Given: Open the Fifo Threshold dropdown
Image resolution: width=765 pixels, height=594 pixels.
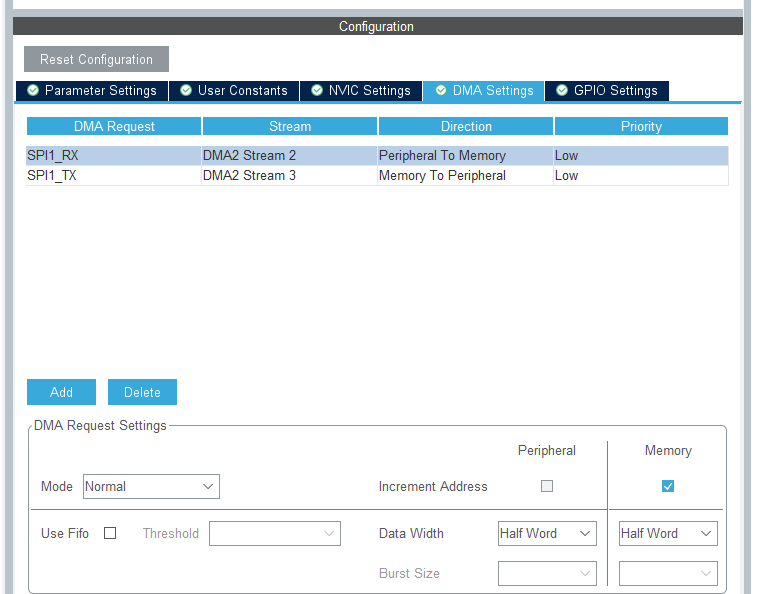Looking at the screenshot, I should coord(274,534).
